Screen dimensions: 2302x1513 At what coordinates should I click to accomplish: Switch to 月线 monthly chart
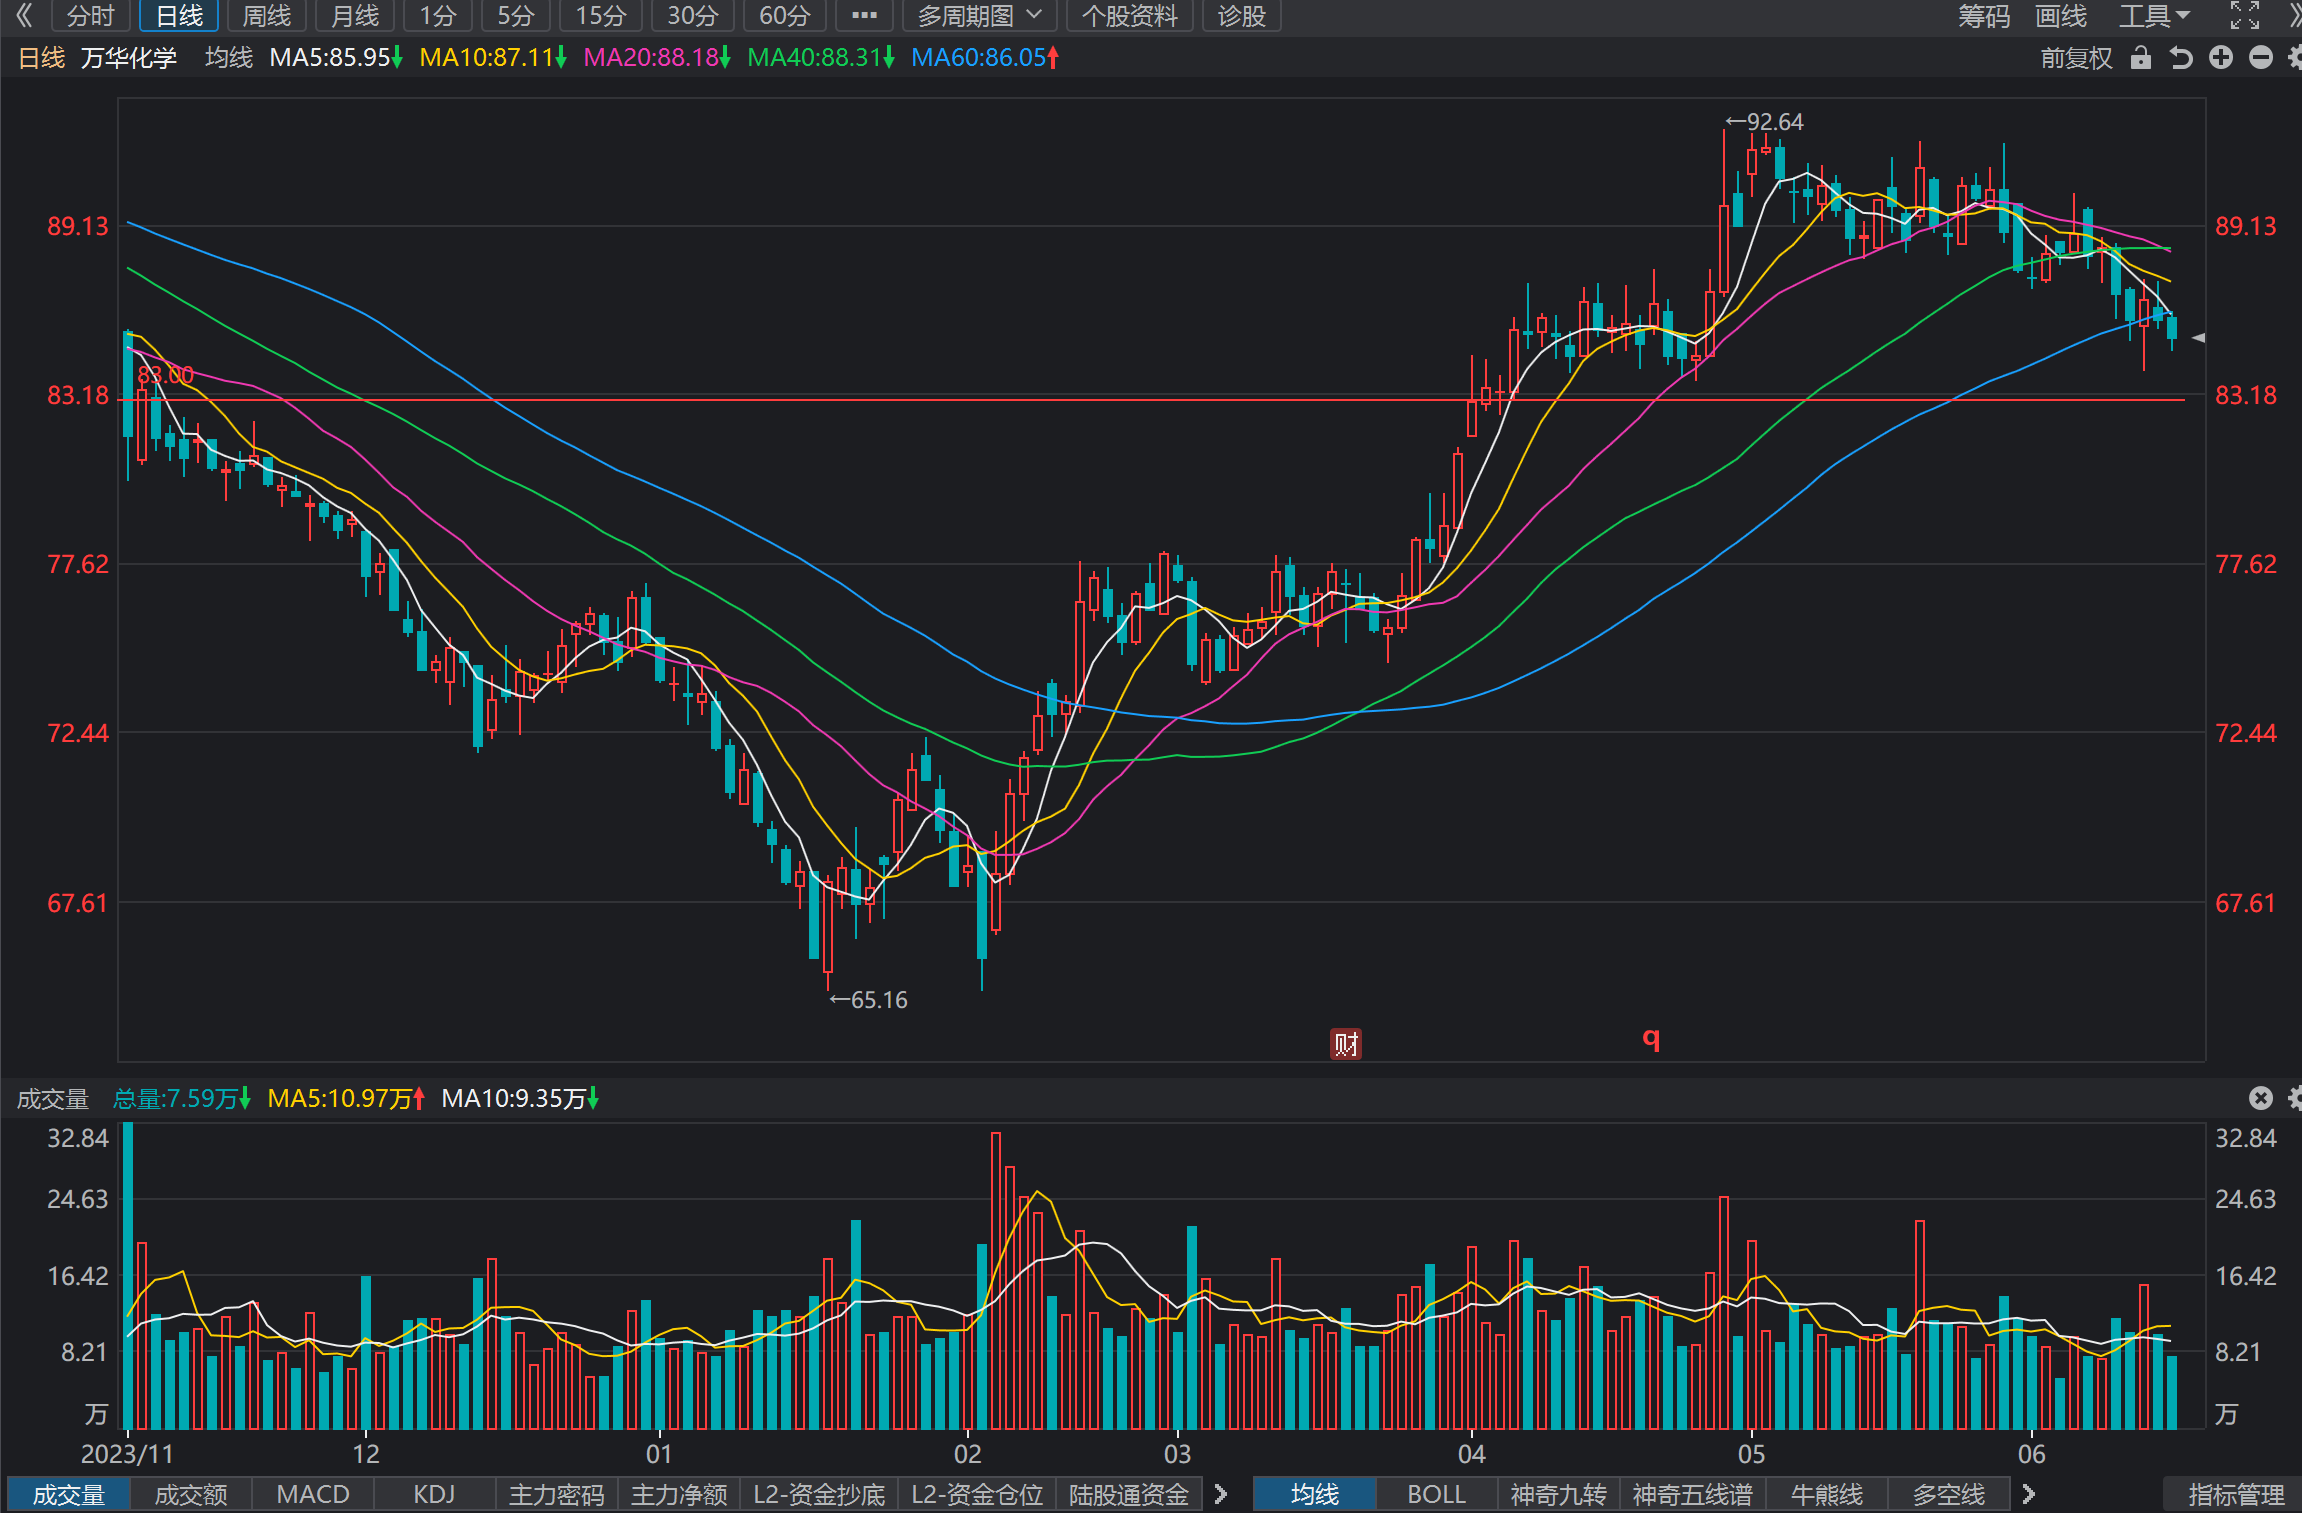(355, 16)
